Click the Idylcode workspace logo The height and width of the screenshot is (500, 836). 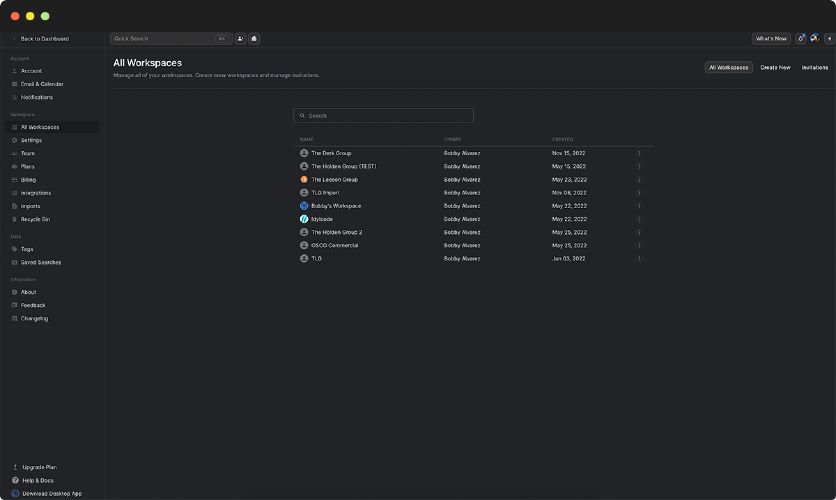point(304,219)
